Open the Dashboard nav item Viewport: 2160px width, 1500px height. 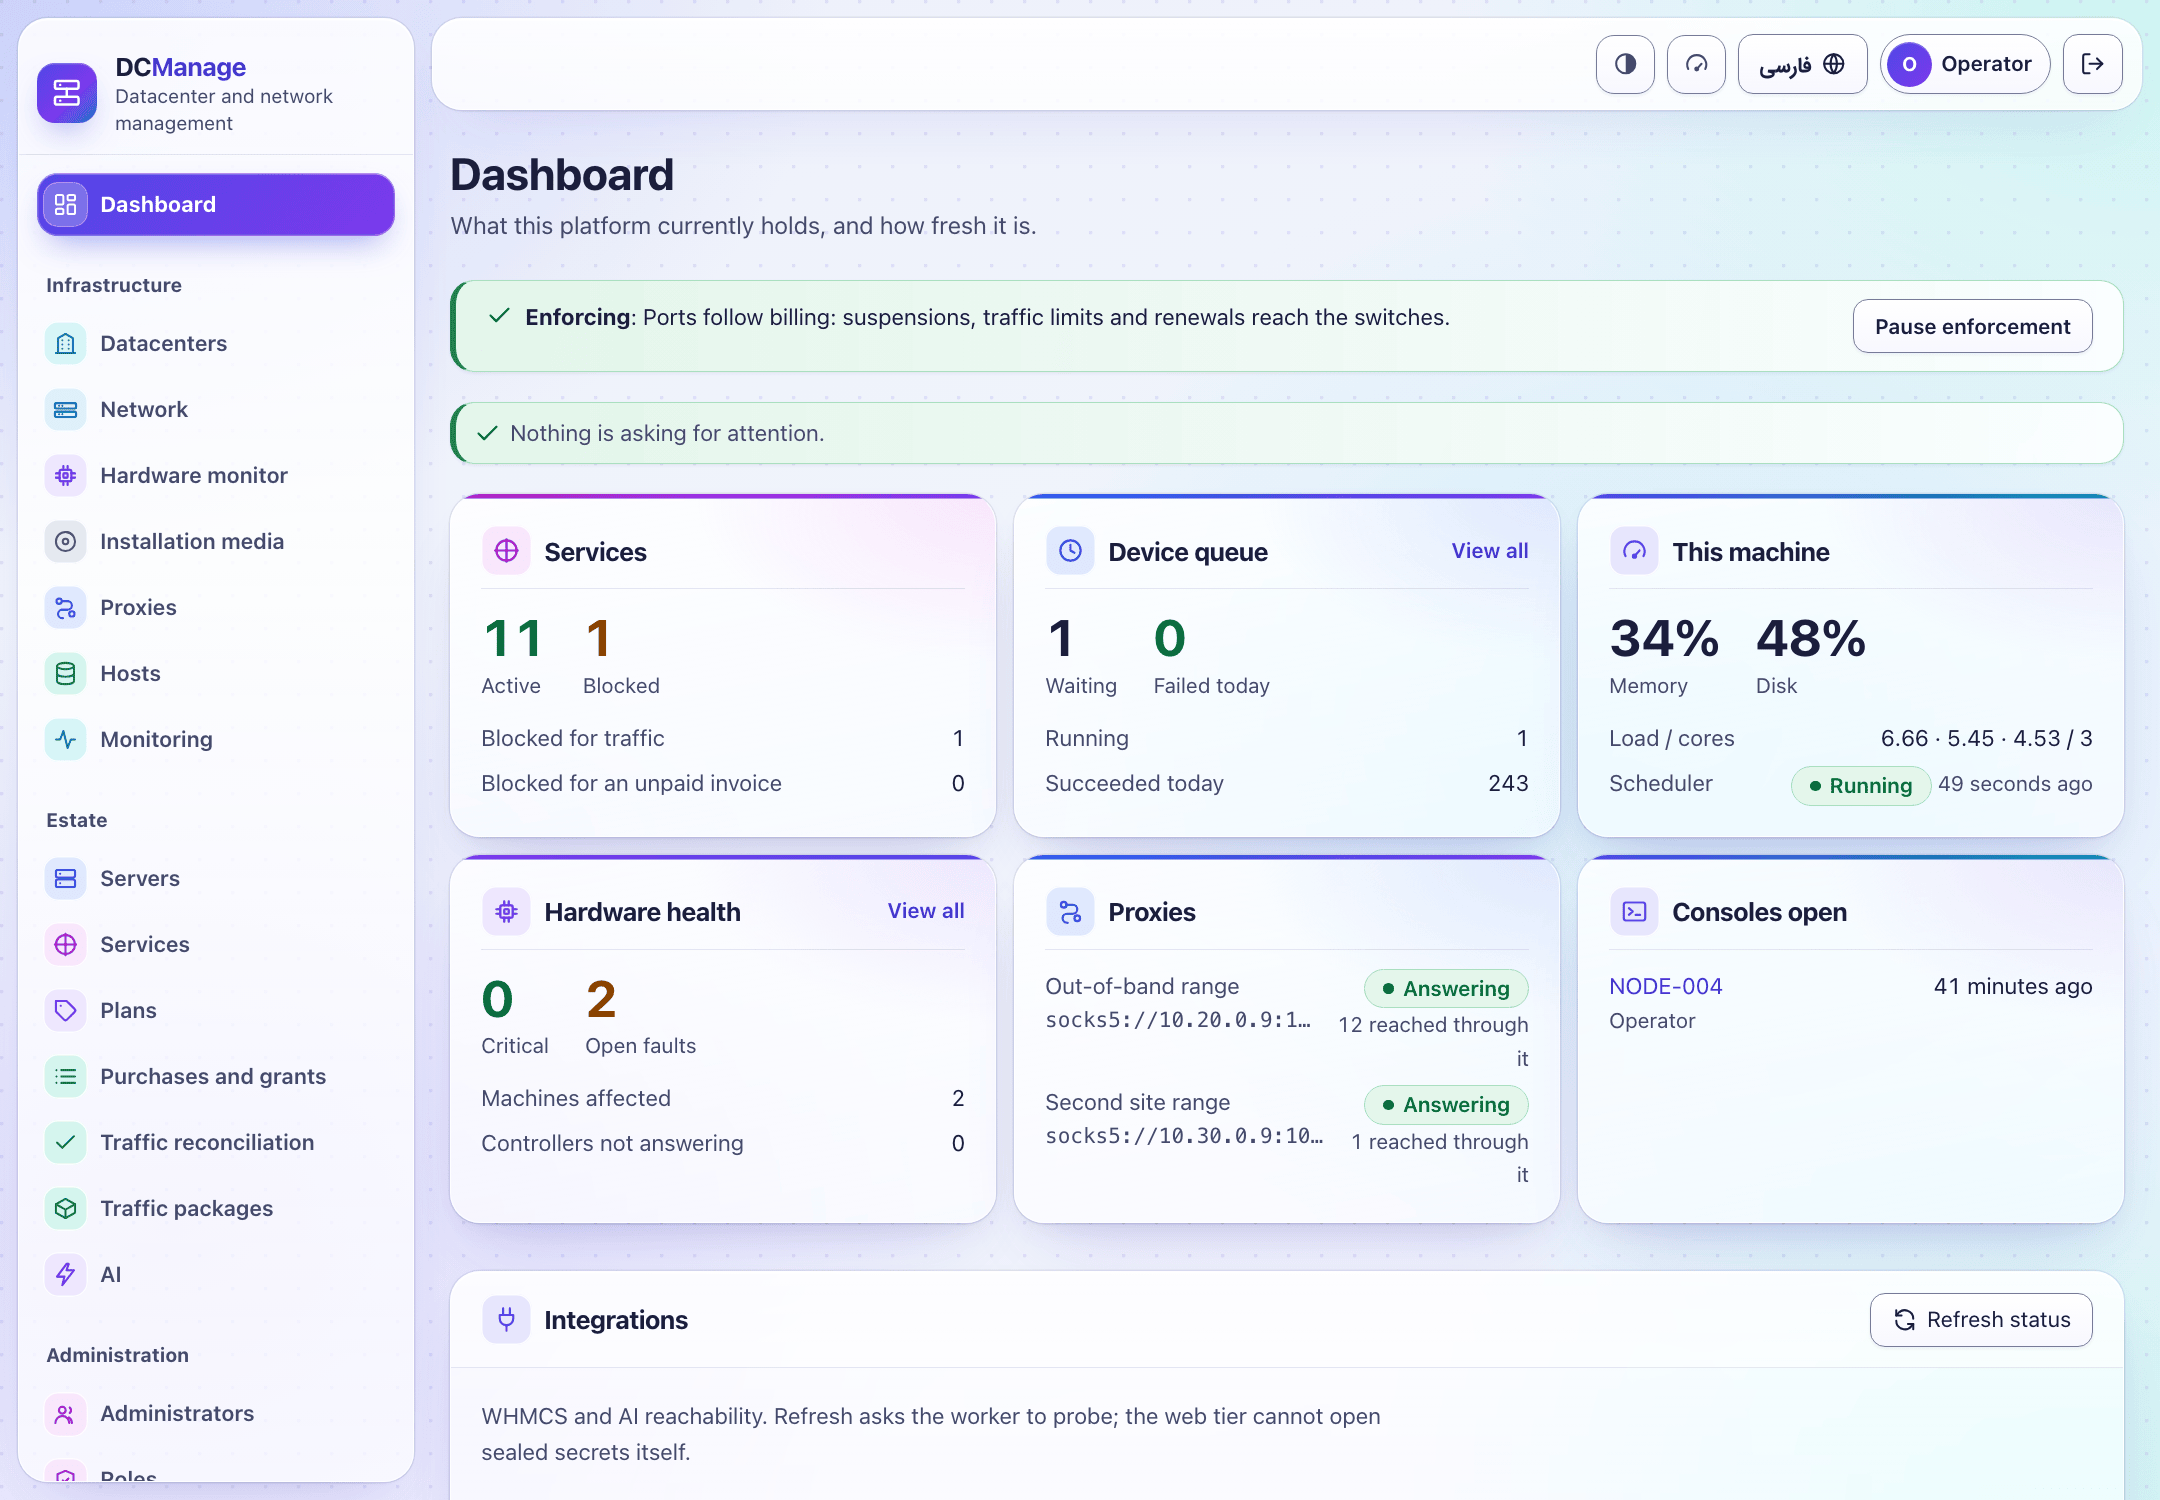216,204
